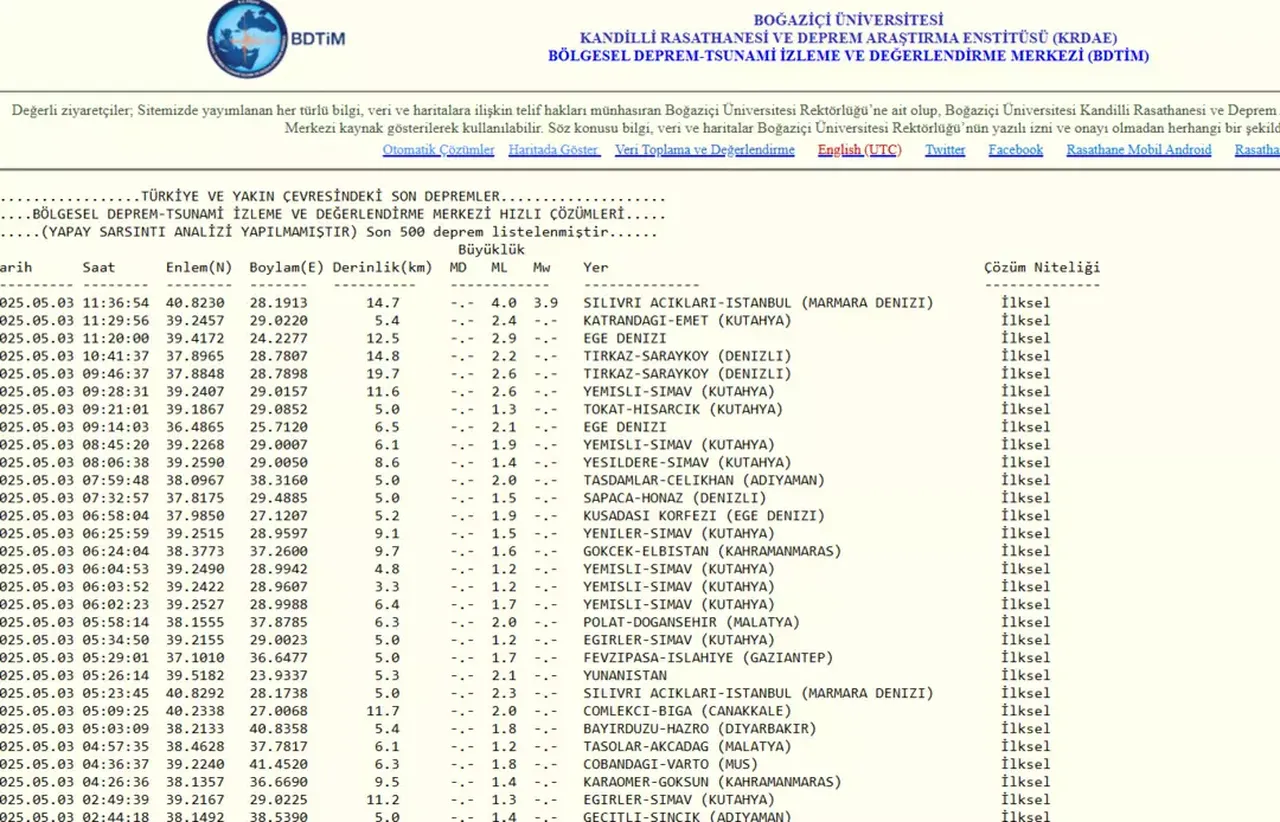
Task: Select the Gokcek-Elbistan (Kahramanmaras) entry
Action: tap(711, 551)
